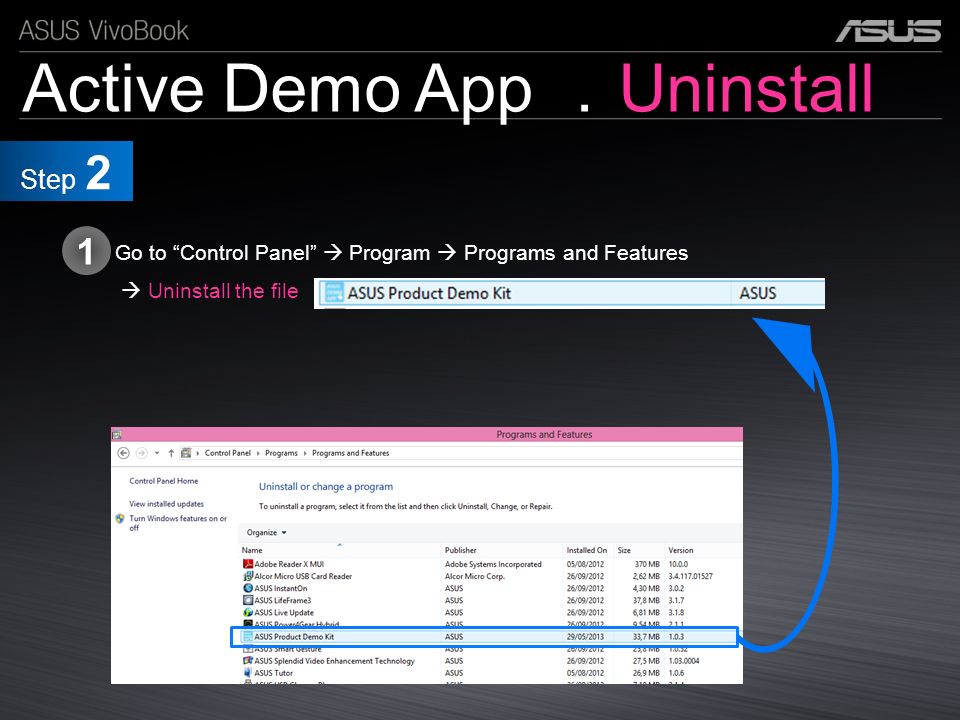
Task: Sort by the Publisher column header
Action: click(x=460, y=550)
